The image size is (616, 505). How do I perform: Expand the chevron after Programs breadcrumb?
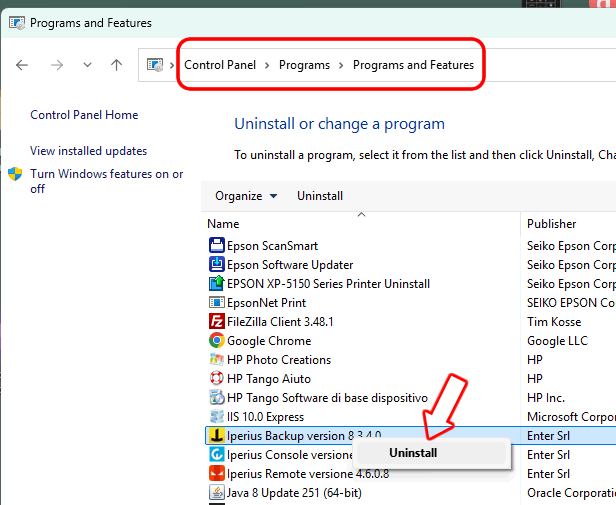[x=341, y=65]
